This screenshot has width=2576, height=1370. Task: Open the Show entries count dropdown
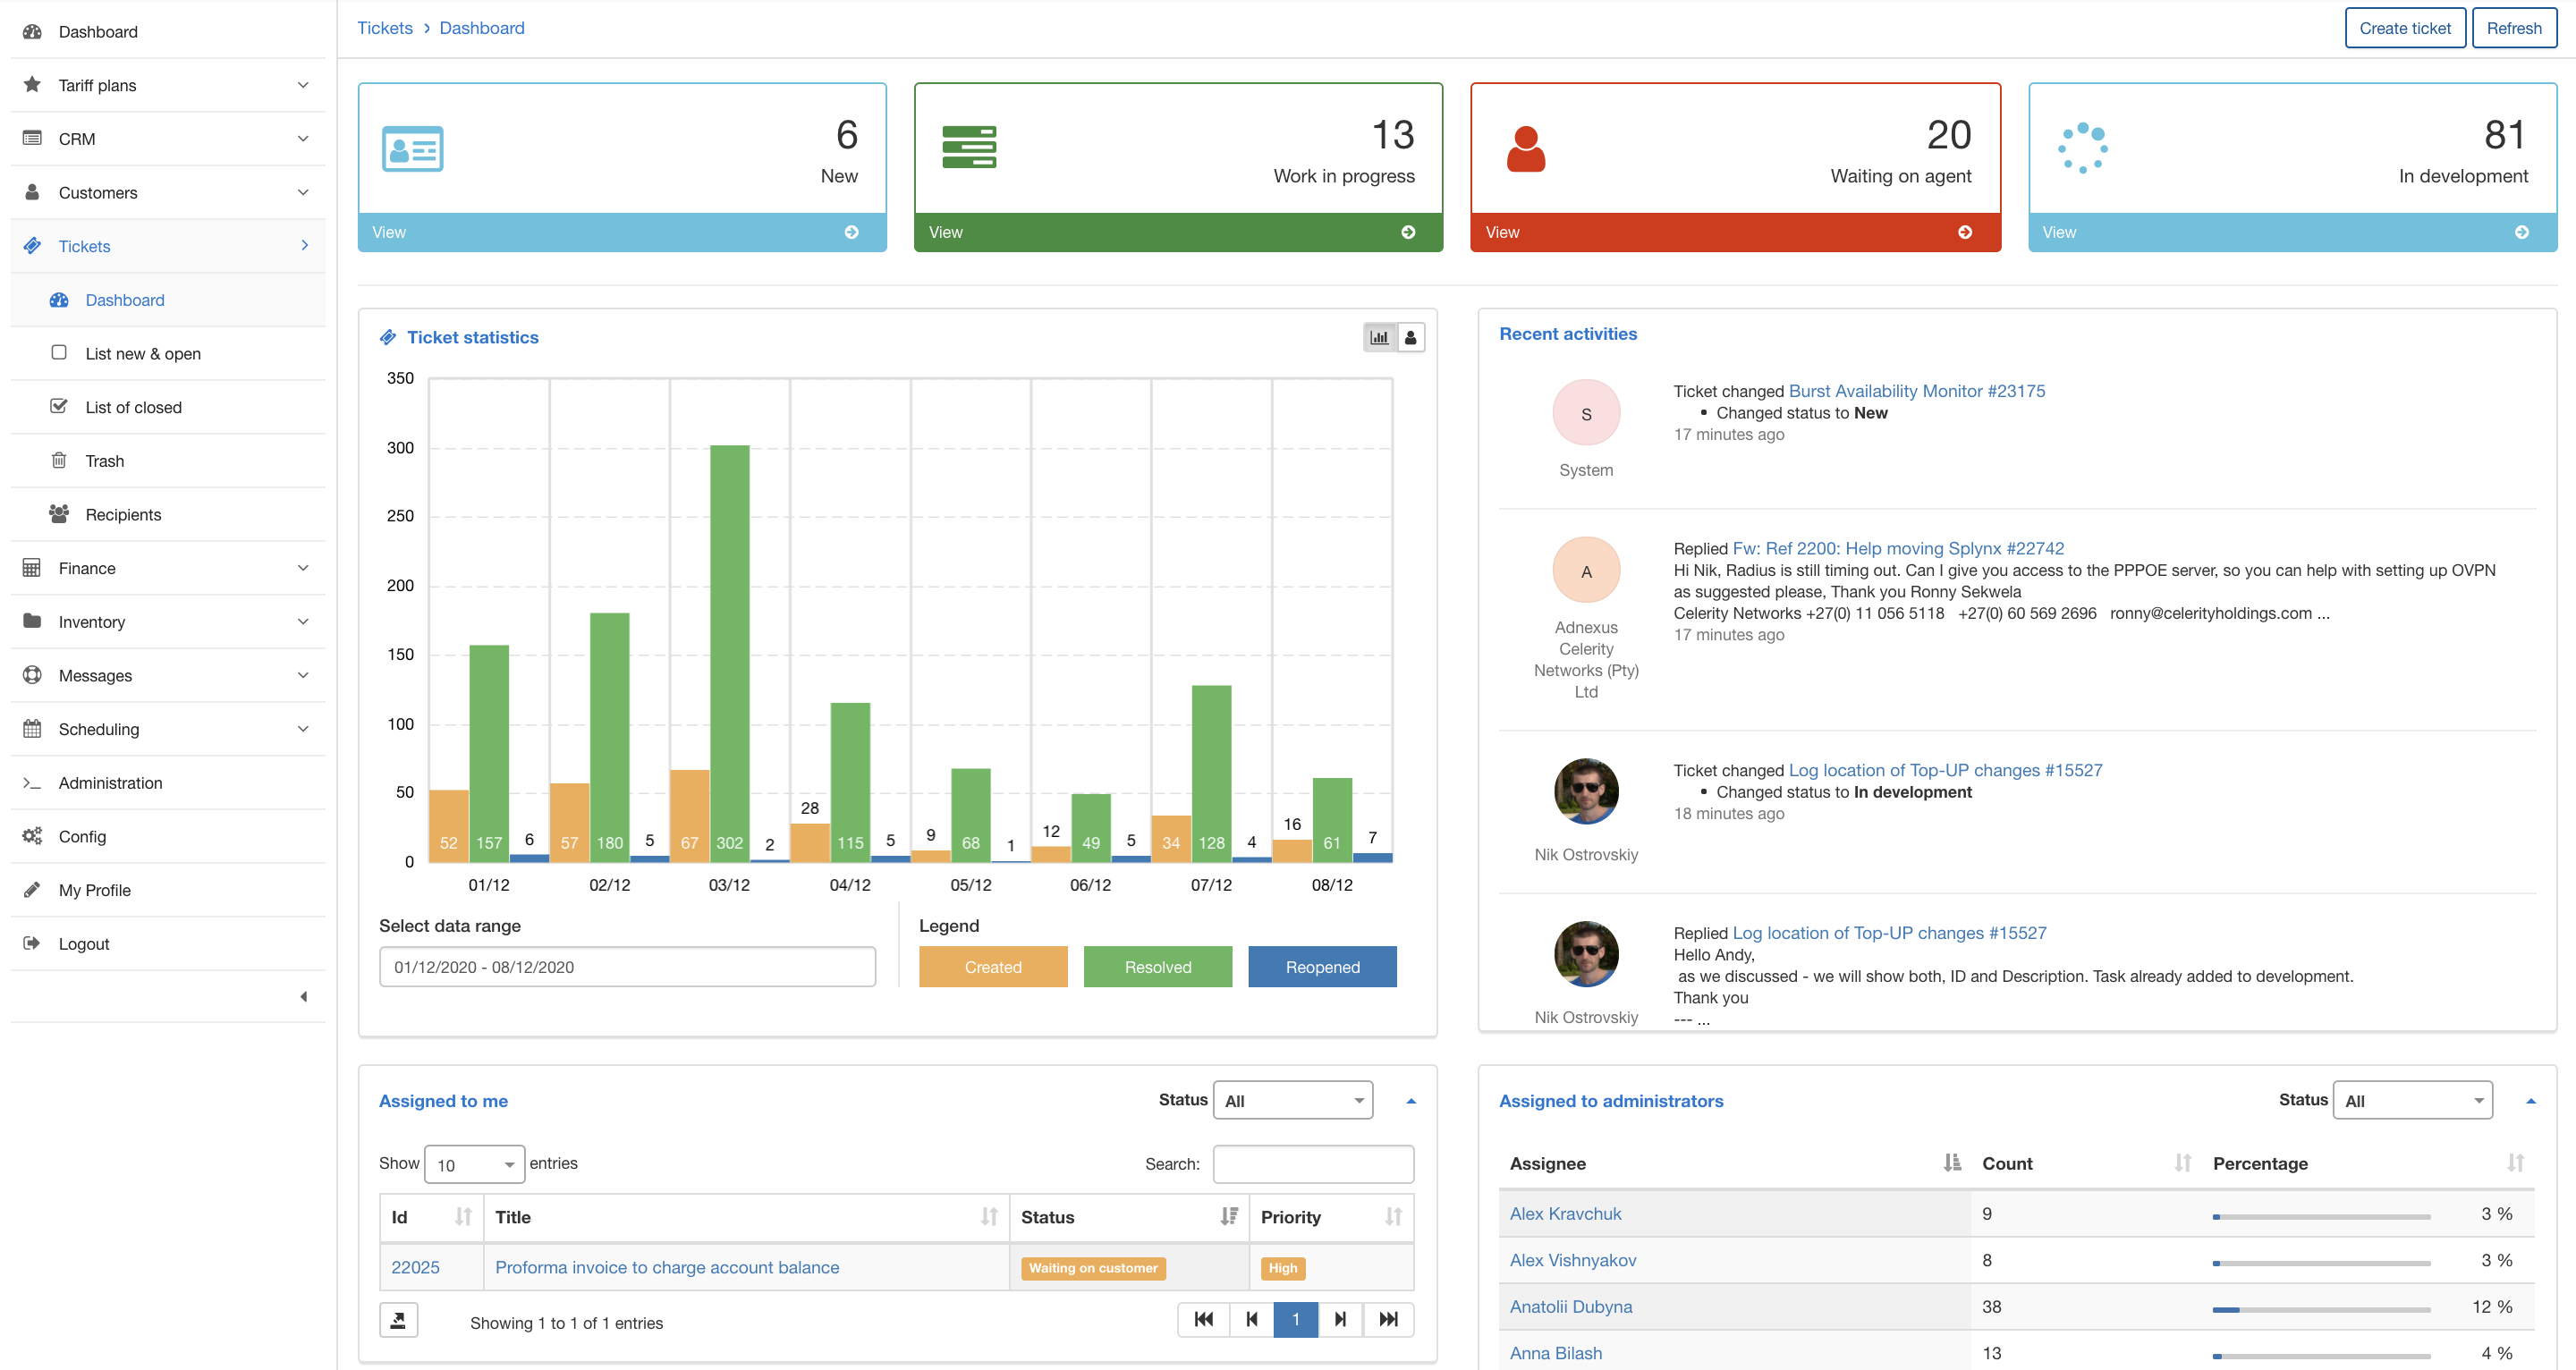pyautogui.click(x=474, y=1164)
